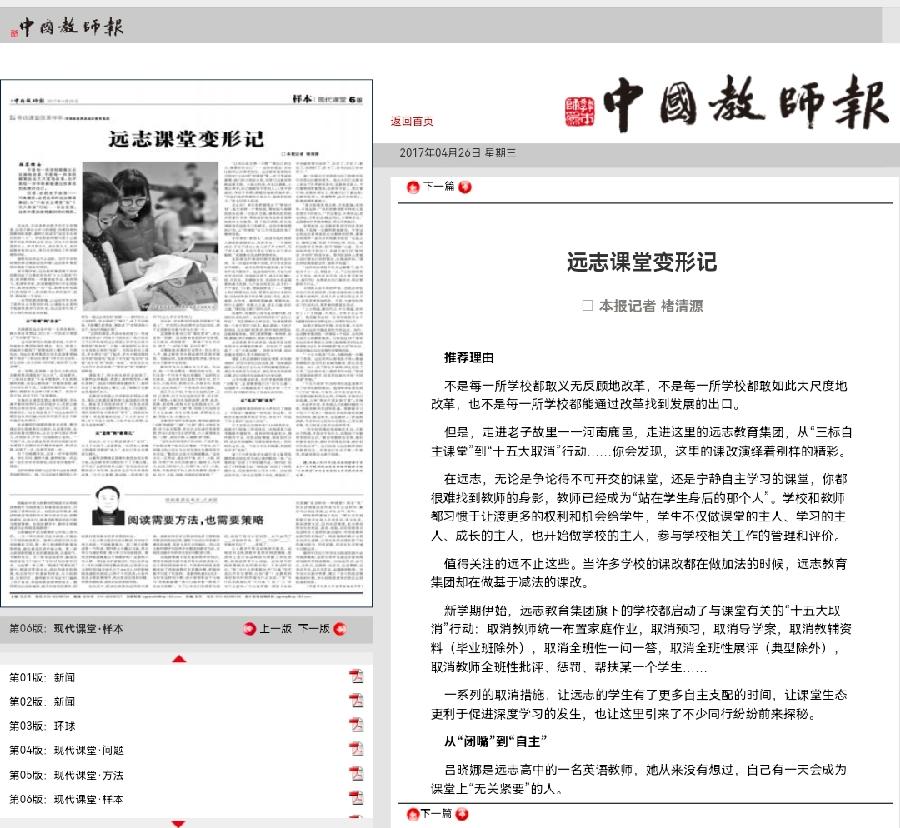The image size is (900, 828).
Task: Click the portrait photo in page thumbnail
Action: (108, 506)
